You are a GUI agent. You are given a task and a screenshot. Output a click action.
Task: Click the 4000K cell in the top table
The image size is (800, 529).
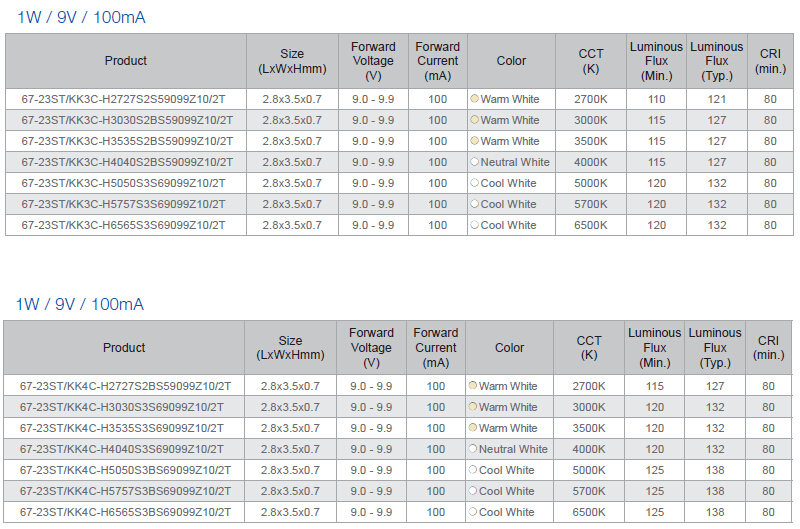[591, 162]
